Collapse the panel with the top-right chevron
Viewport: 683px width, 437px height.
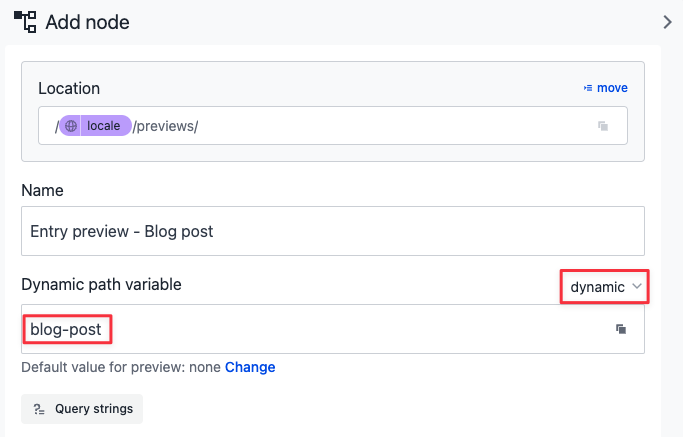[x=668, y=20]
